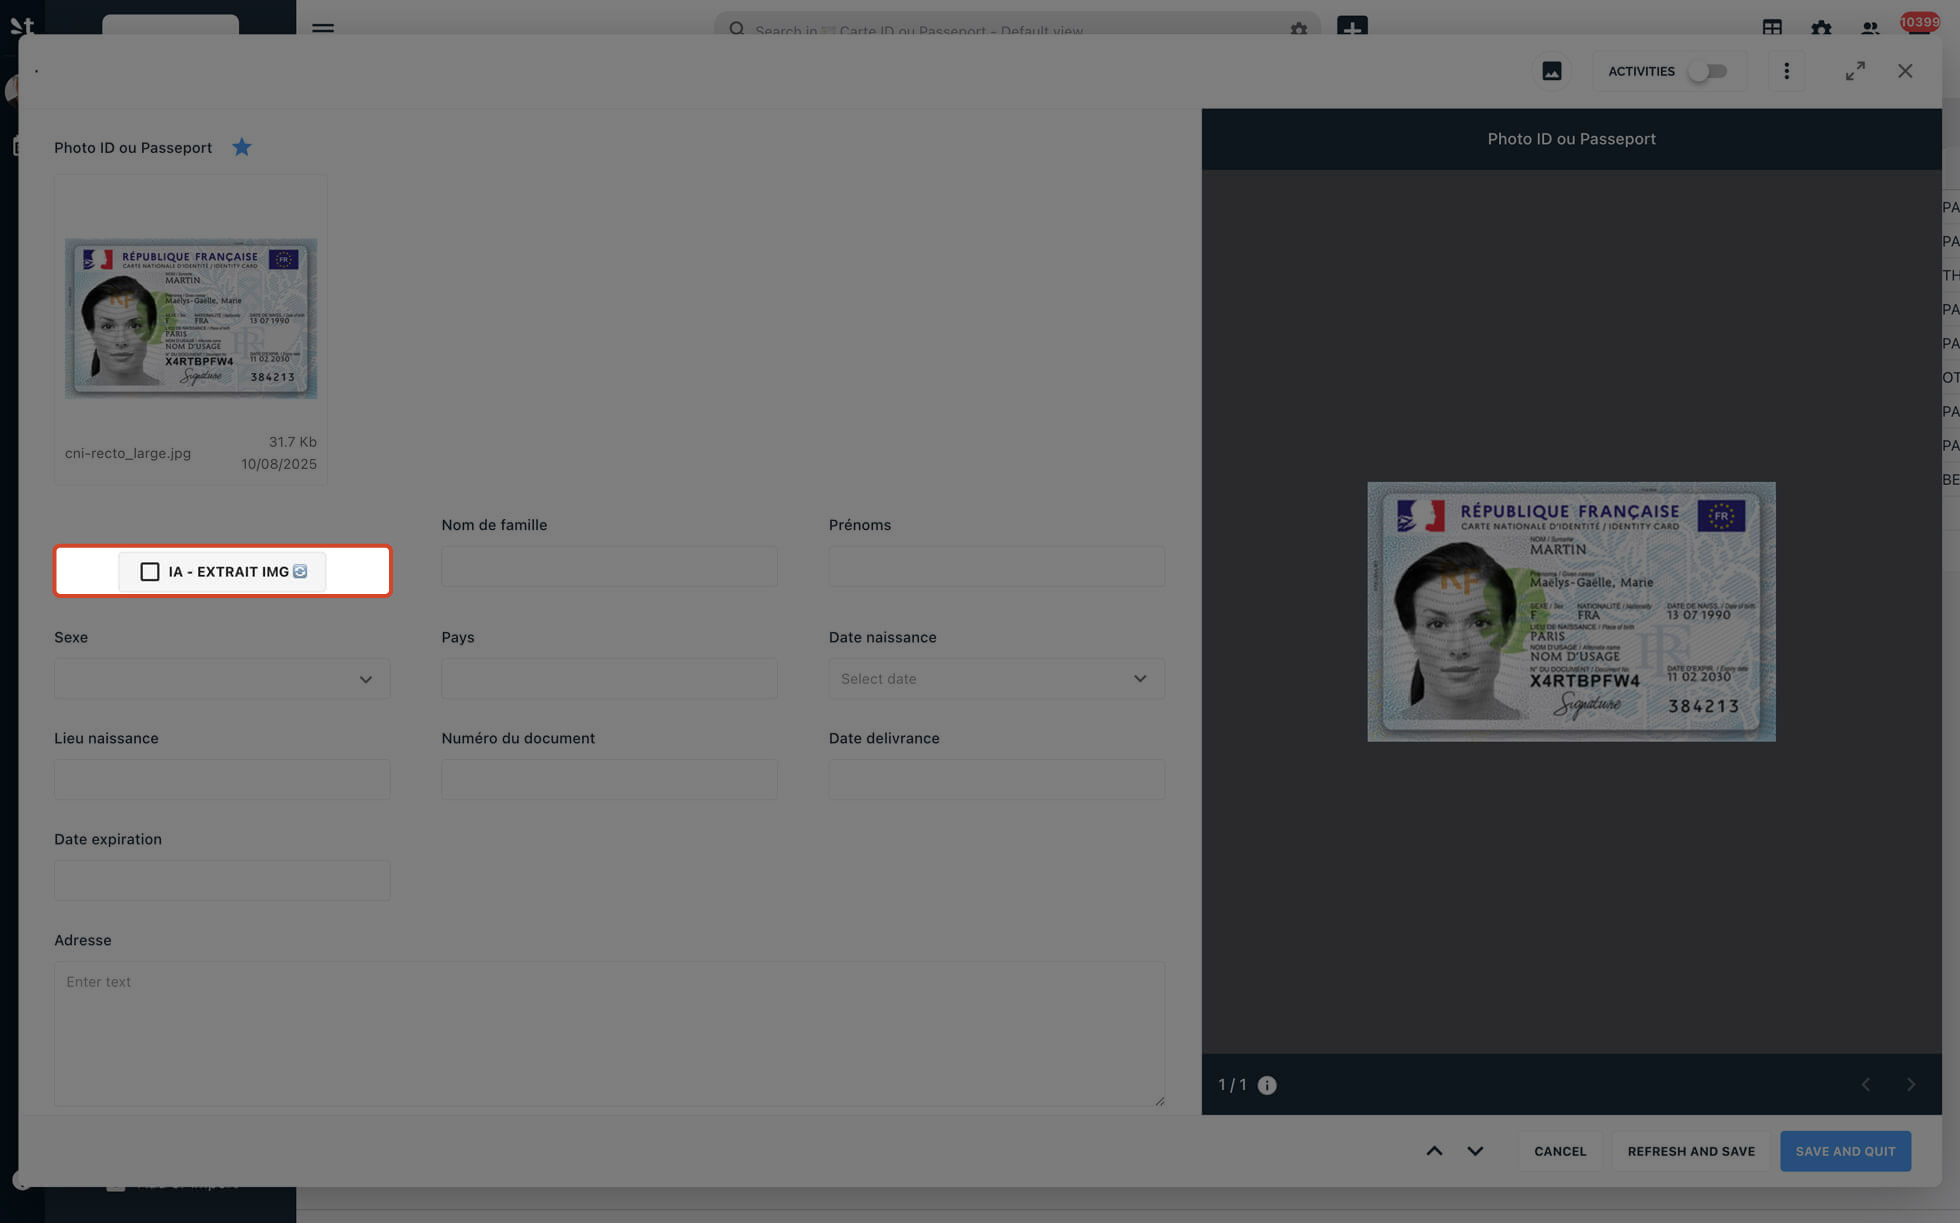Show next image with right arrow

1910,1085
